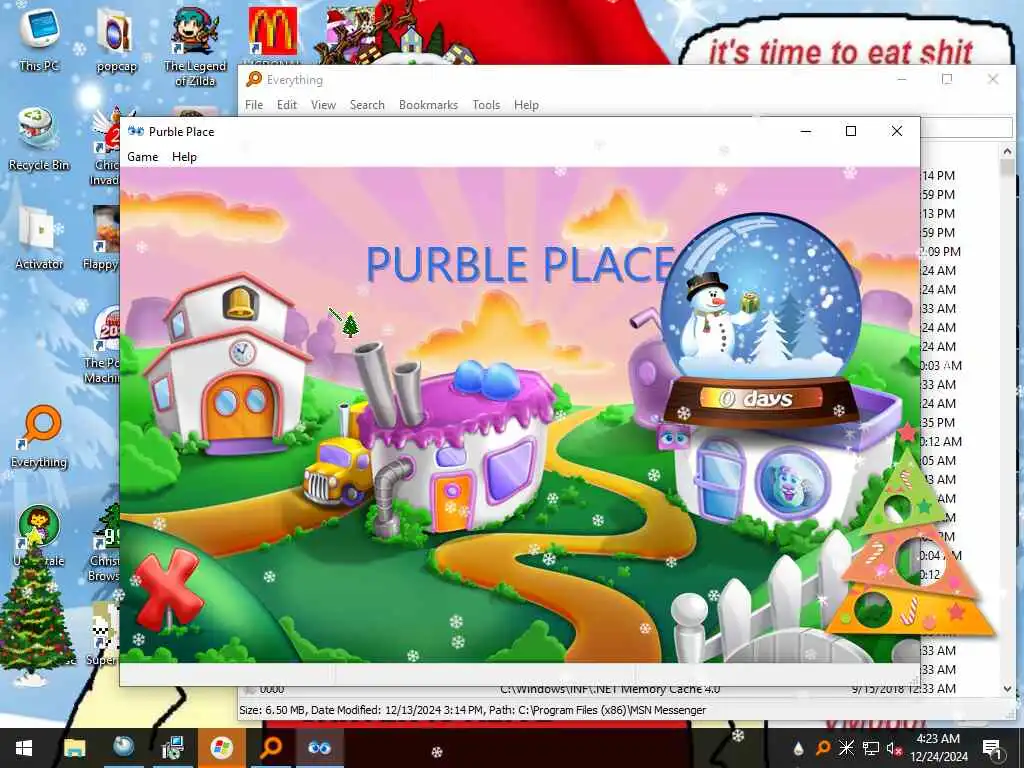Screen dimensions: 1024x768
Task: Select the Everything desktop shortcut icon
Action: tap(39, 436)
